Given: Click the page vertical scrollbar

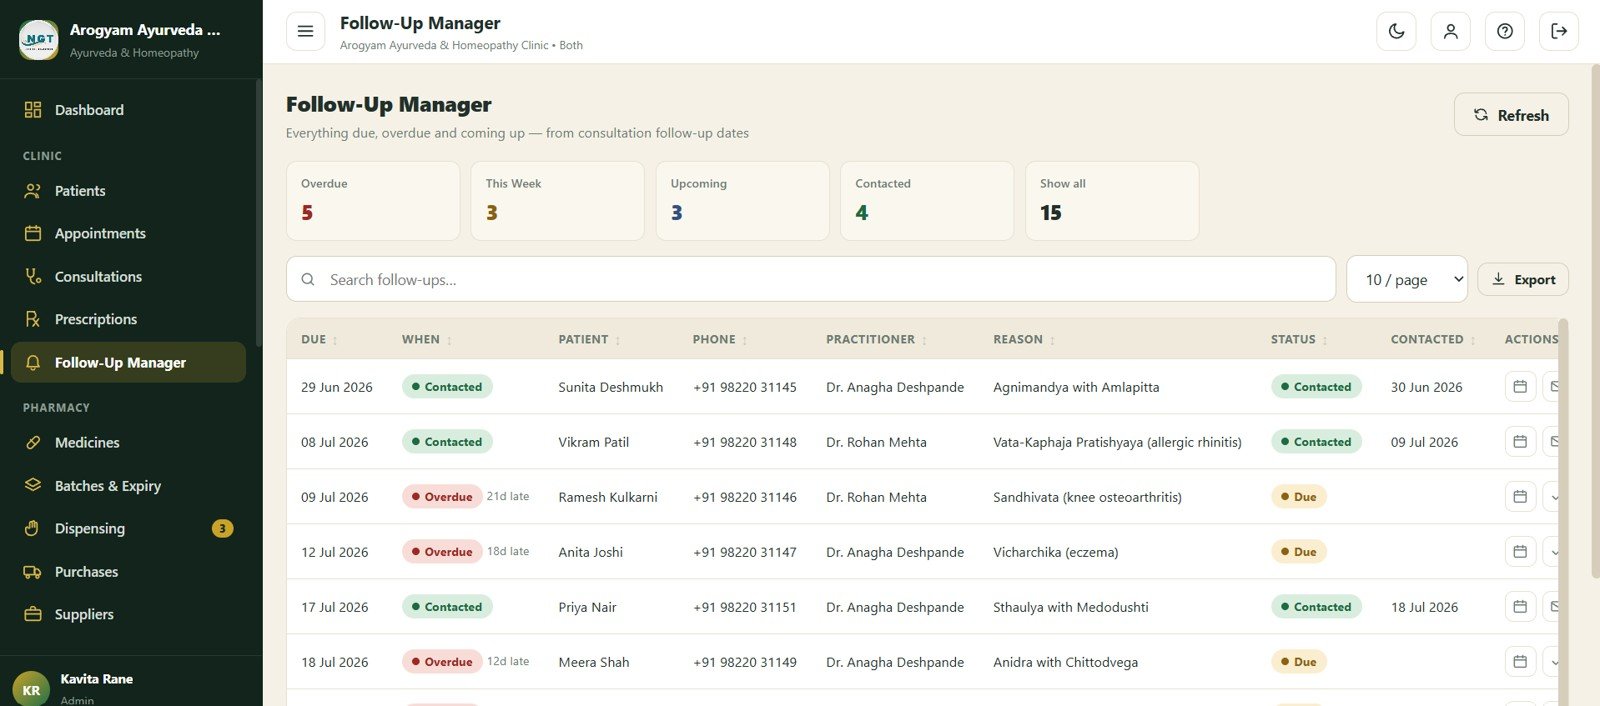Looking at the screenshot, I should point(1595,320).
